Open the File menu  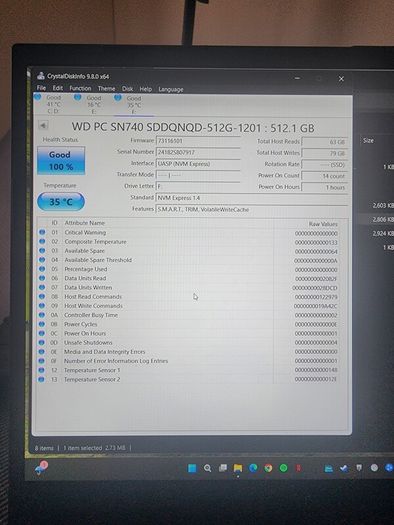point(41,88)
